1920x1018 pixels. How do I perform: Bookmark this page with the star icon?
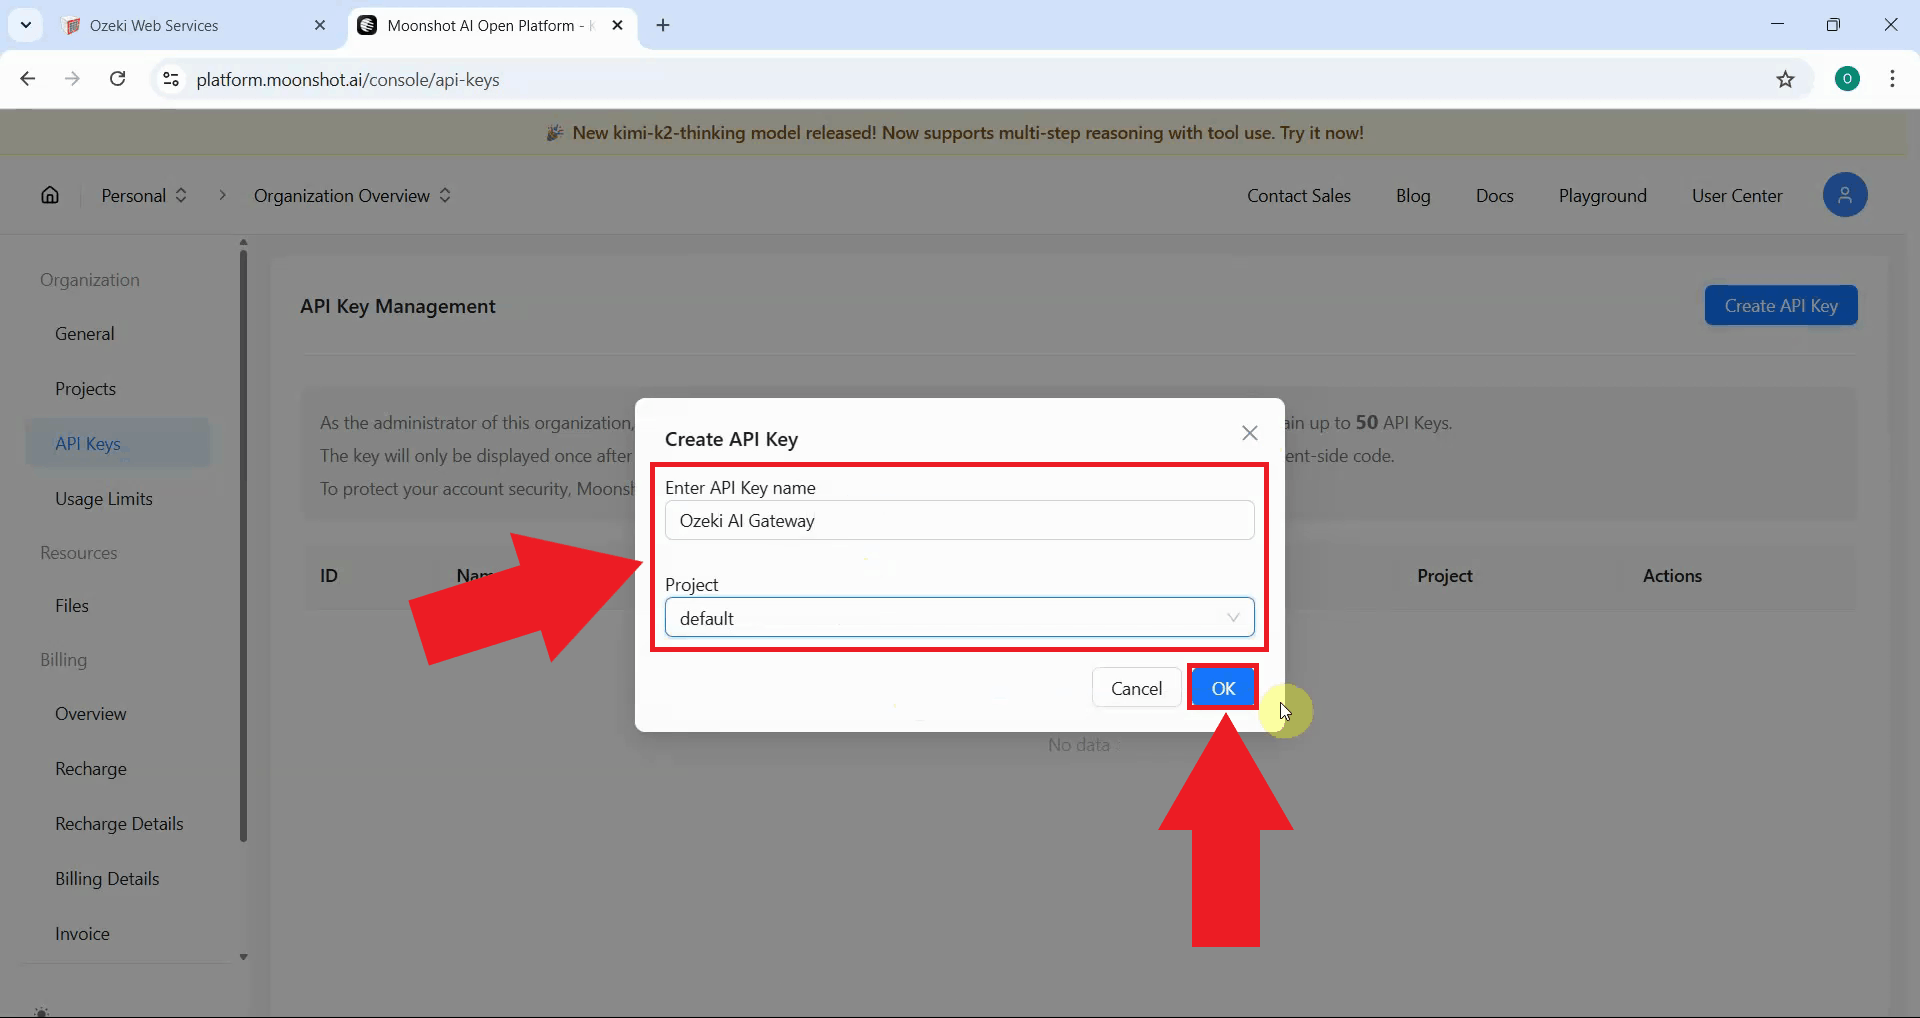pyautogui.click(x=1787, y=80)
